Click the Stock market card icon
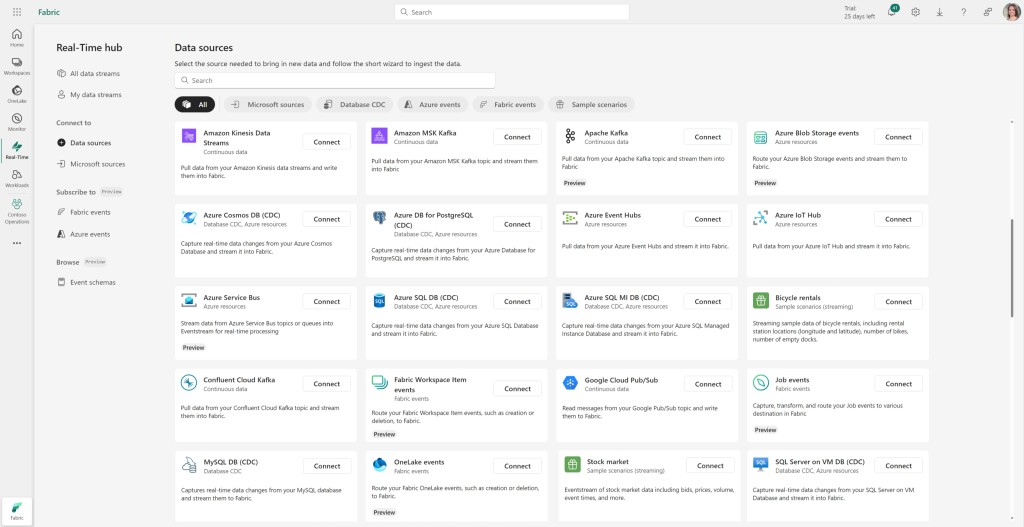Screen dimensions: 1024x527 click(x=573, y=464)
